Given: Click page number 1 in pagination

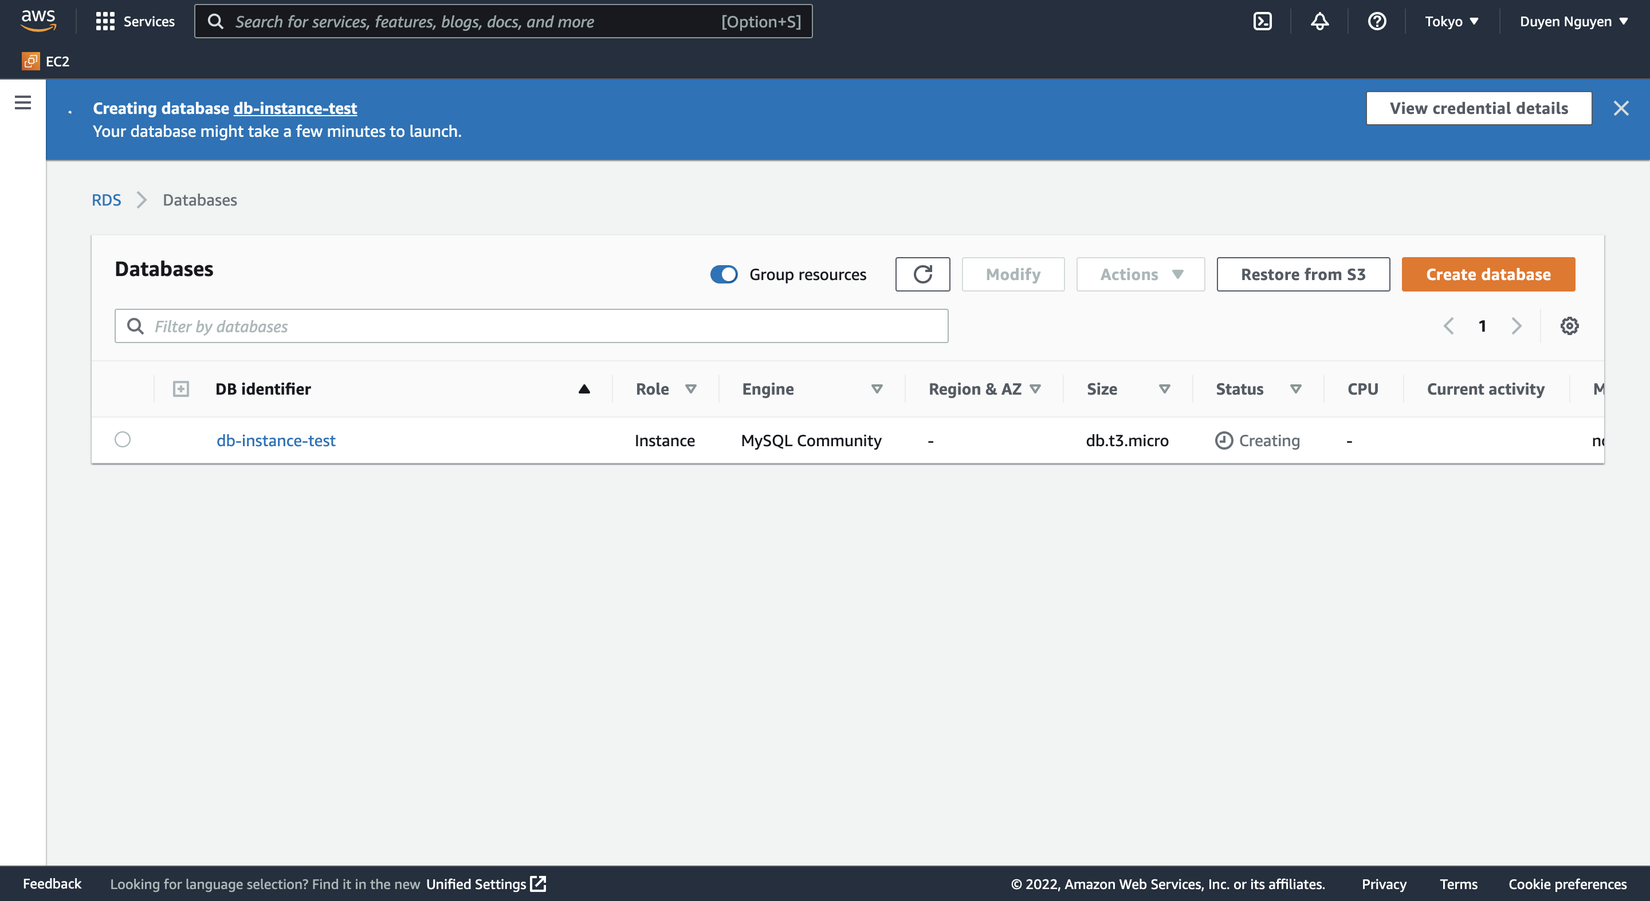Looking at the screenshot, I should 1482,326.
